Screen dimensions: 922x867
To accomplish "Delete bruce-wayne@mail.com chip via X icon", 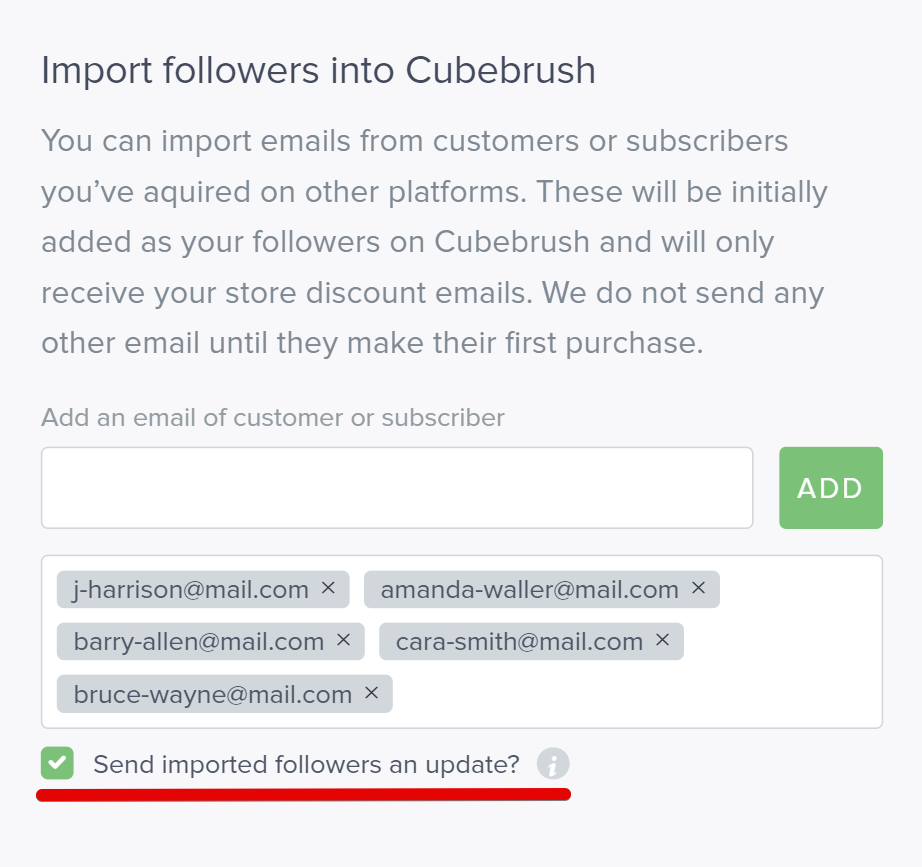I will pyautogui.click(x=371, y=693).
